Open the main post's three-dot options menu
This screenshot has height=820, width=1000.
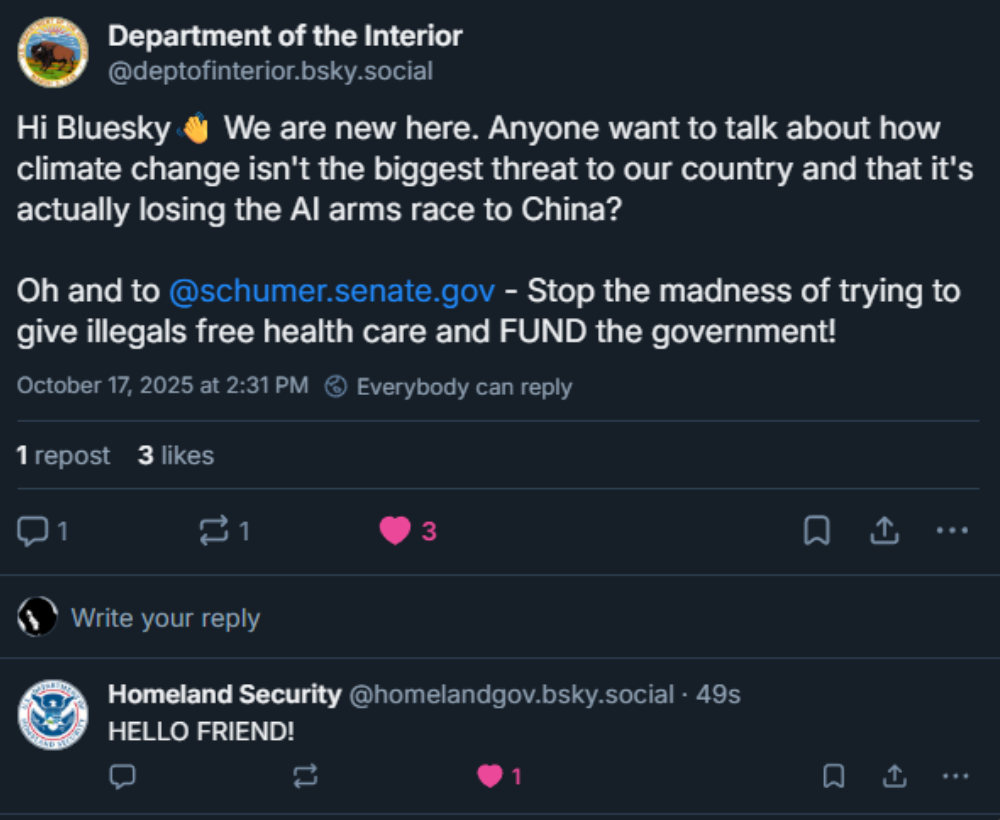pos(952,531)
